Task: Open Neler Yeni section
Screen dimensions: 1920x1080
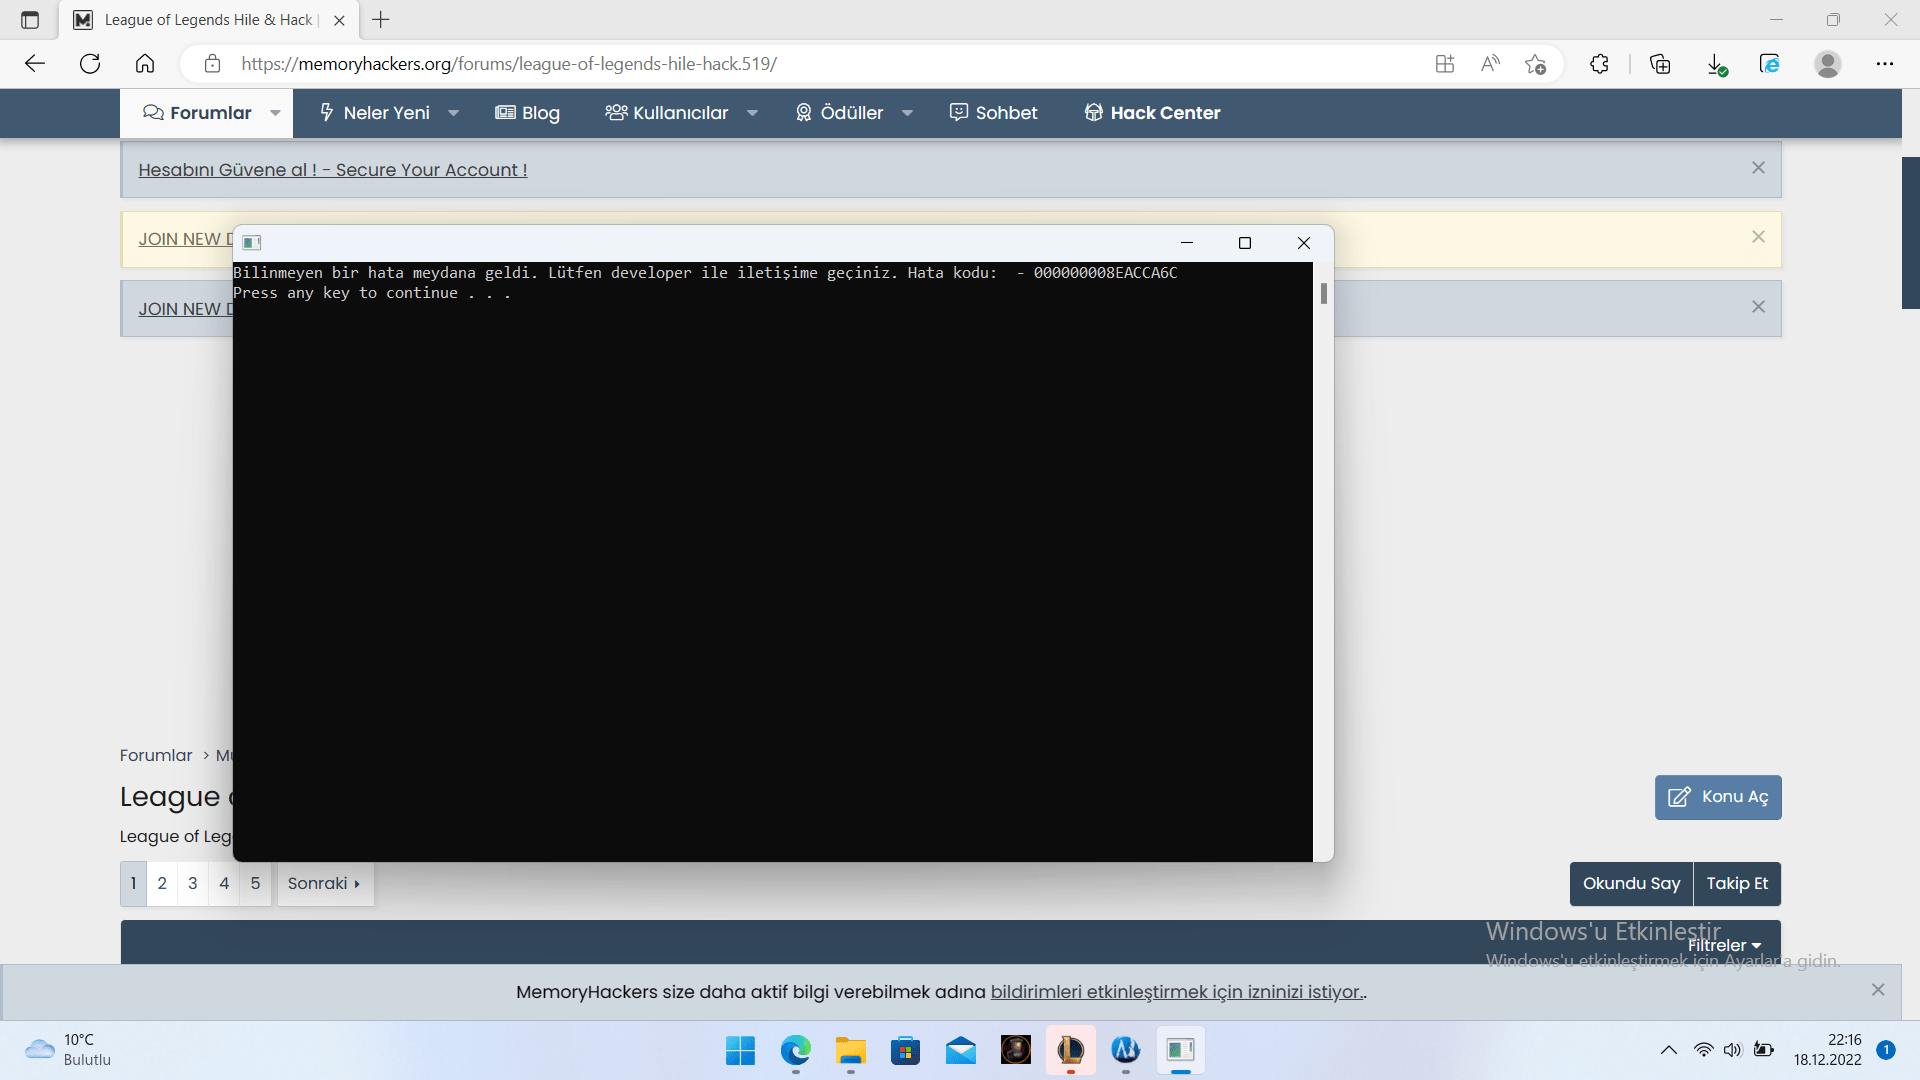Action: point(375,113)
